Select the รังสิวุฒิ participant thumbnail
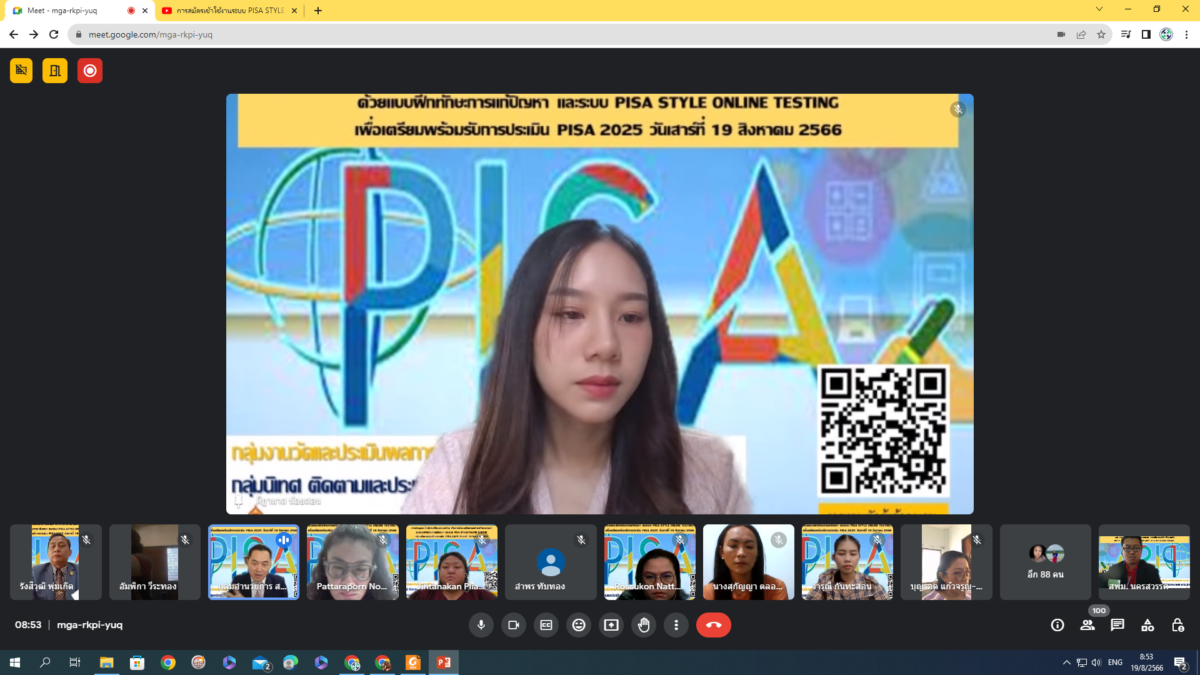The height and width of the screenshot is (675, 1200). [x=56, y=562]
